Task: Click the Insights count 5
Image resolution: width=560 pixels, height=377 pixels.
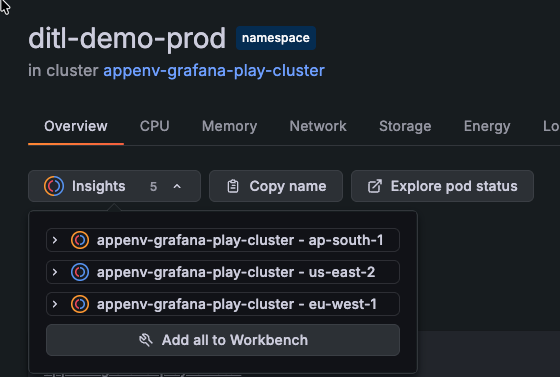Action: (153, 186)
